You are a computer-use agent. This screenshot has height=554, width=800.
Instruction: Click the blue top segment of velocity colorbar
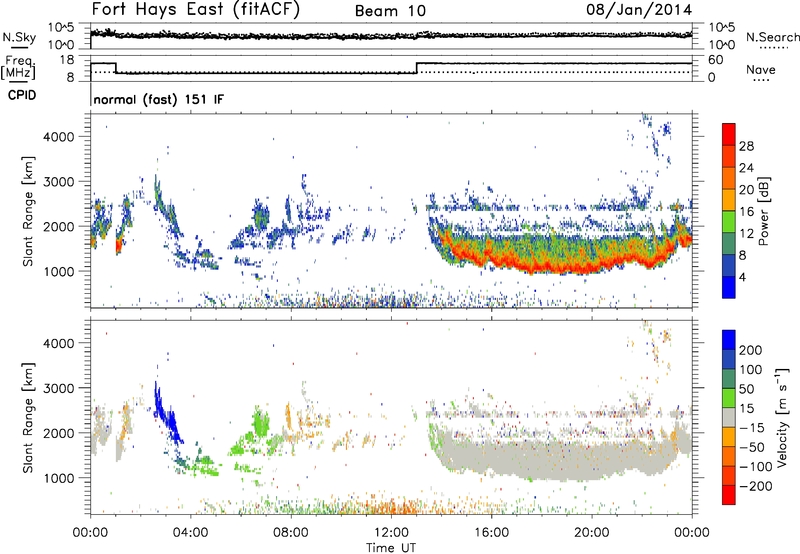729,340
